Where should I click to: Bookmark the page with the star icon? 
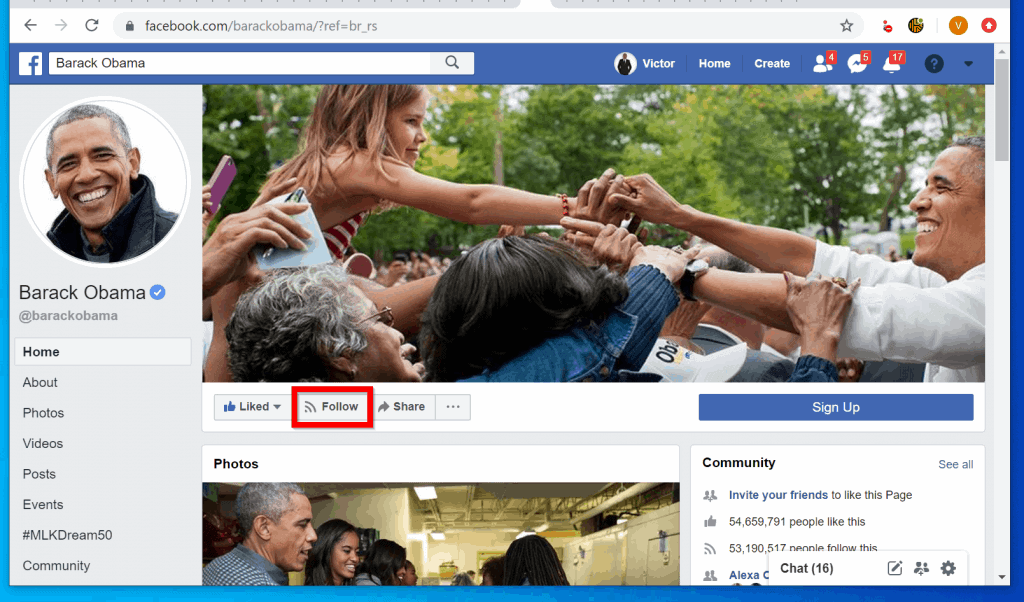[846, 25]
